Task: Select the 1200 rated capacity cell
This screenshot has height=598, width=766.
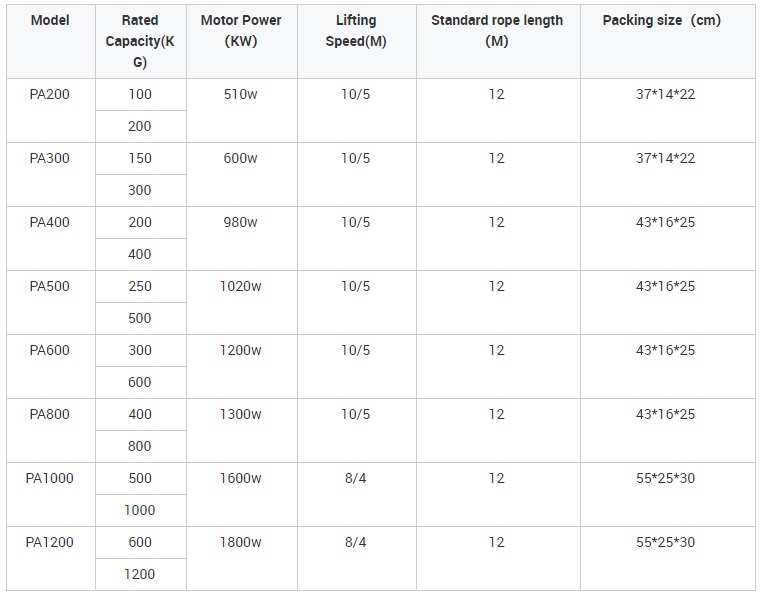Action: click(140, 575)
